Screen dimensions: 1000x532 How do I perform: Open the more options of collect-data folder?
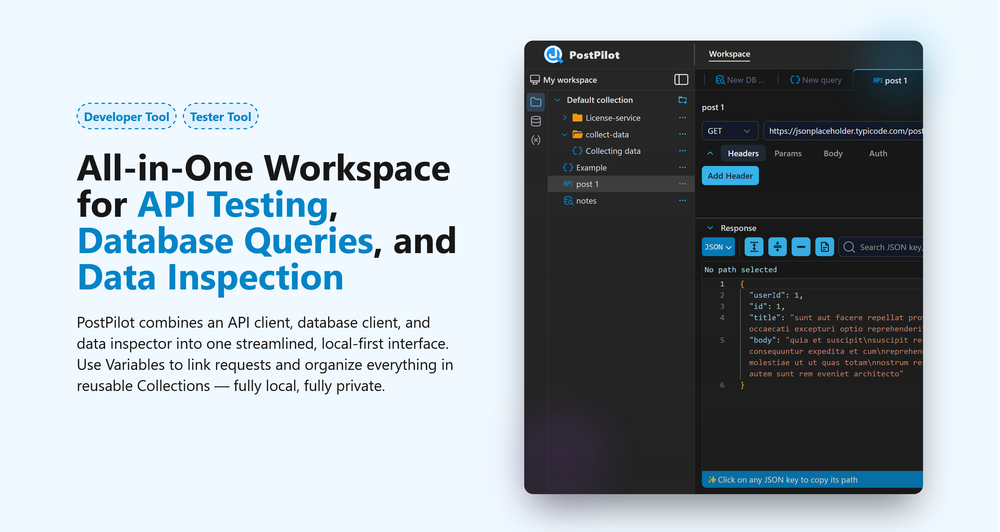tap(682, 135)
